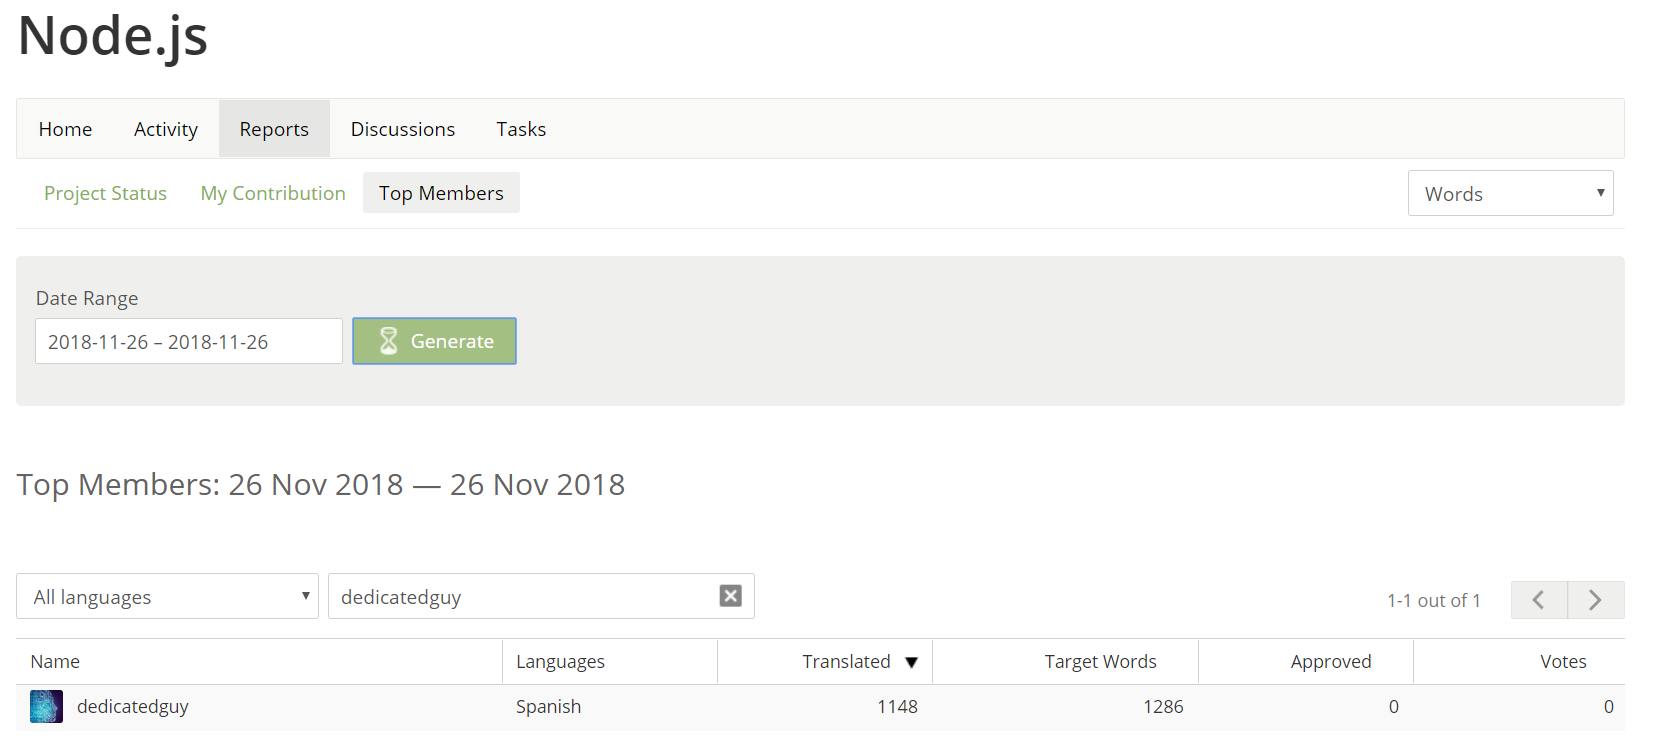Image resolution: width=1653 pixels, height=753 pixels.
Task: Click the Generate button
Action: click(434, 341)
